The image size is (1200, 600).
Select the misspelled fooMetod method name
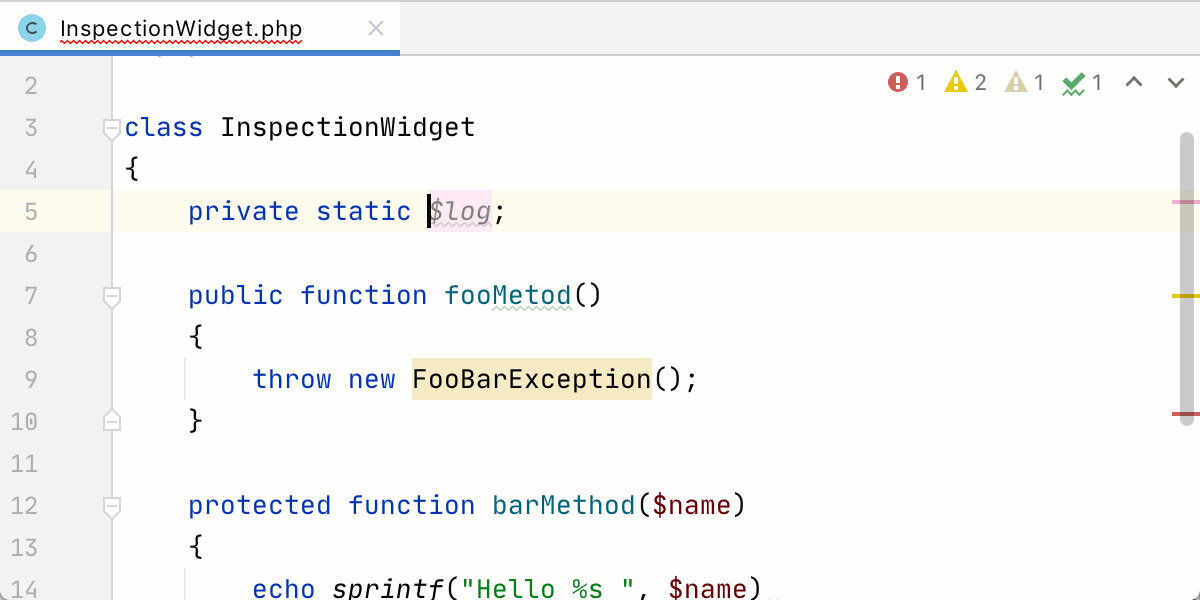(506, 294)
